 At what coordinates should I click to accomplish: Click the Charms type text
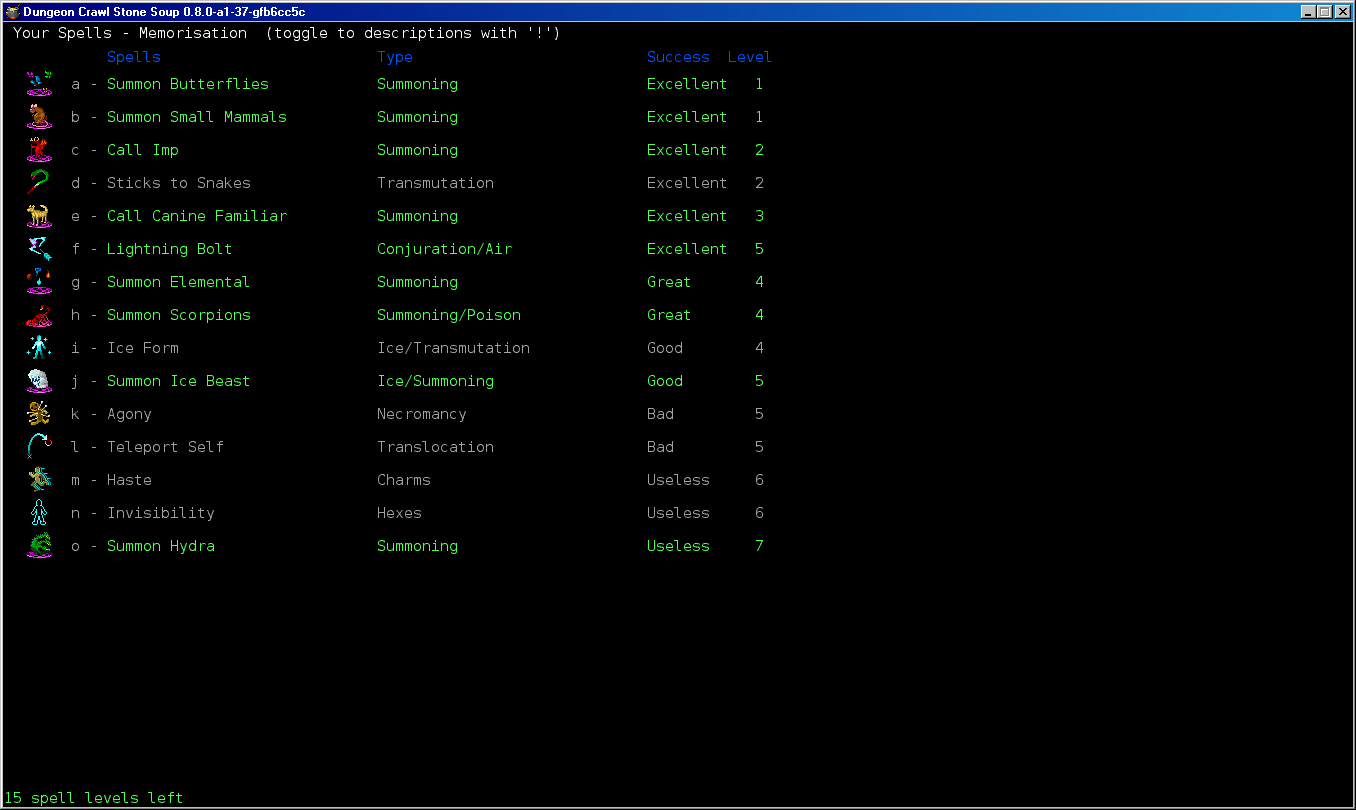tap(404, 480)
